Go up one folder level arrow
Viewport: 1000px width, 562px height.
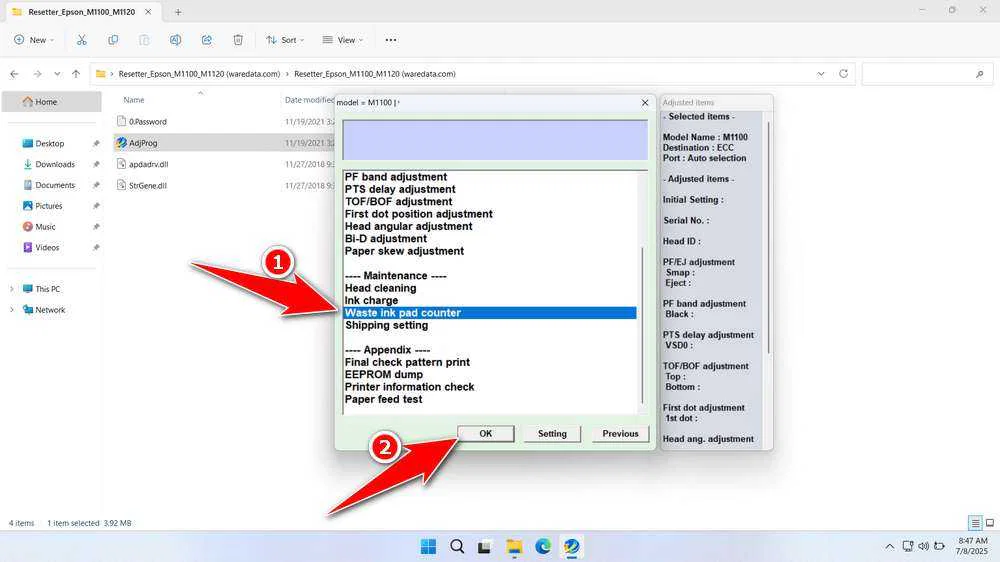point(76,74)
